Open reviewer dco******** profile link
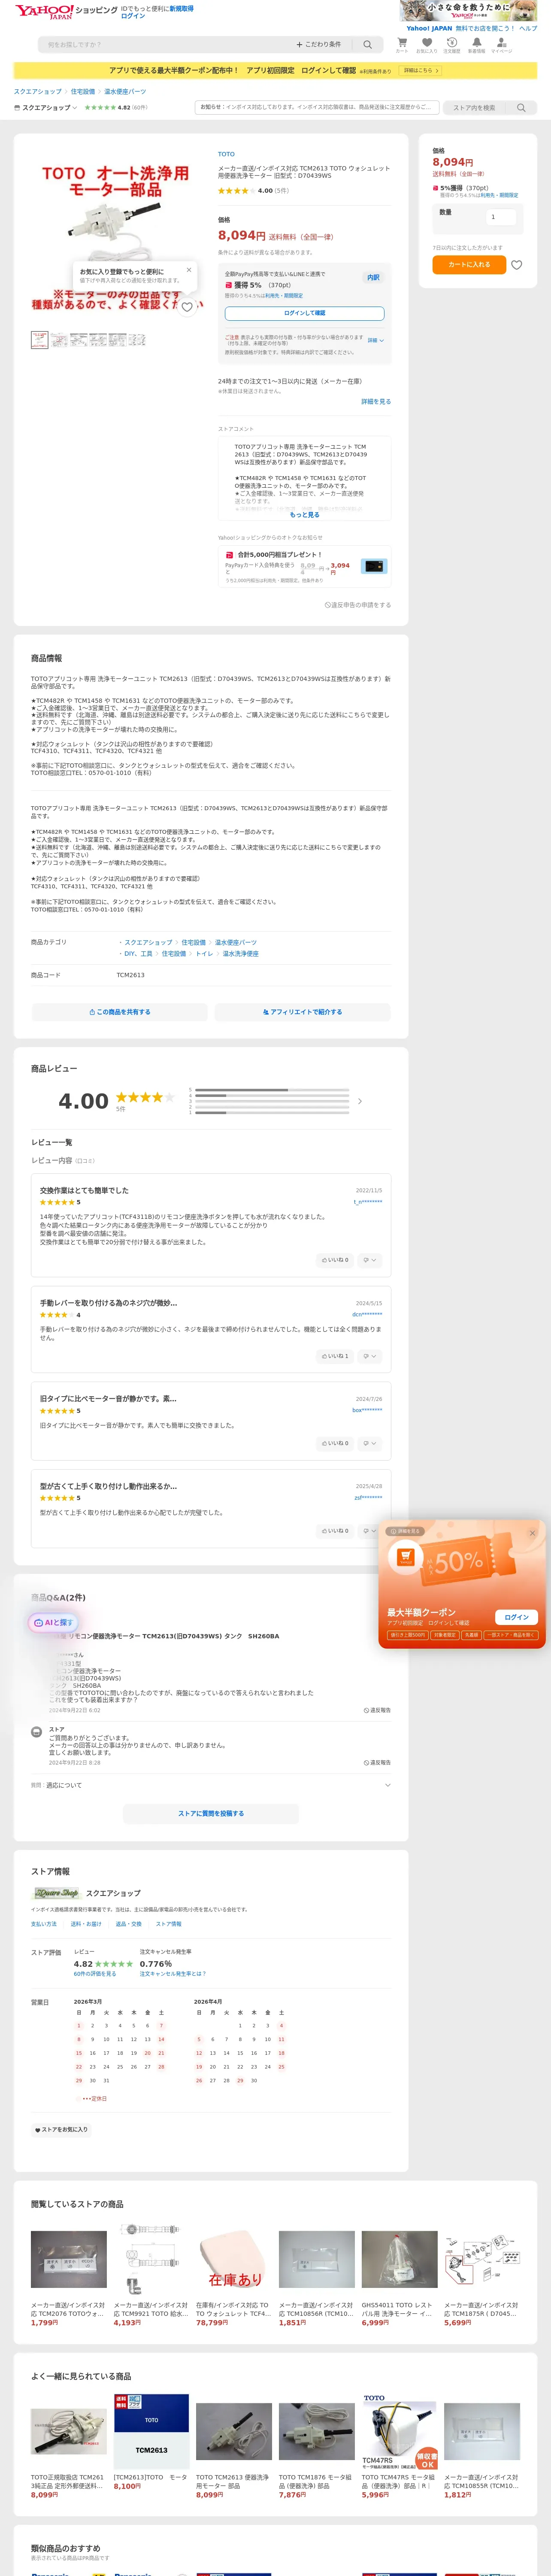The width and height of the screenshot is (551, 2576). (x=367, y=1315)
